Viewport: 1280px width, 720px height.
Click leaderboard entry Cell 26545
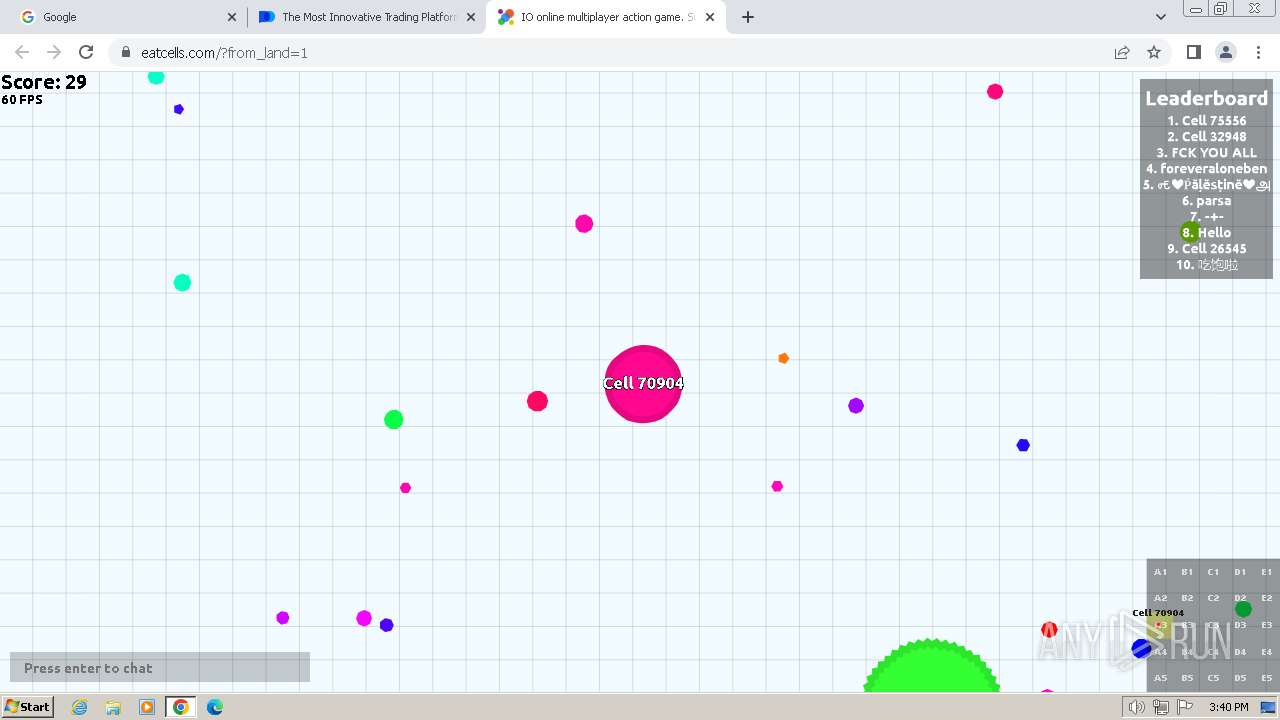tap(1206, 249)
